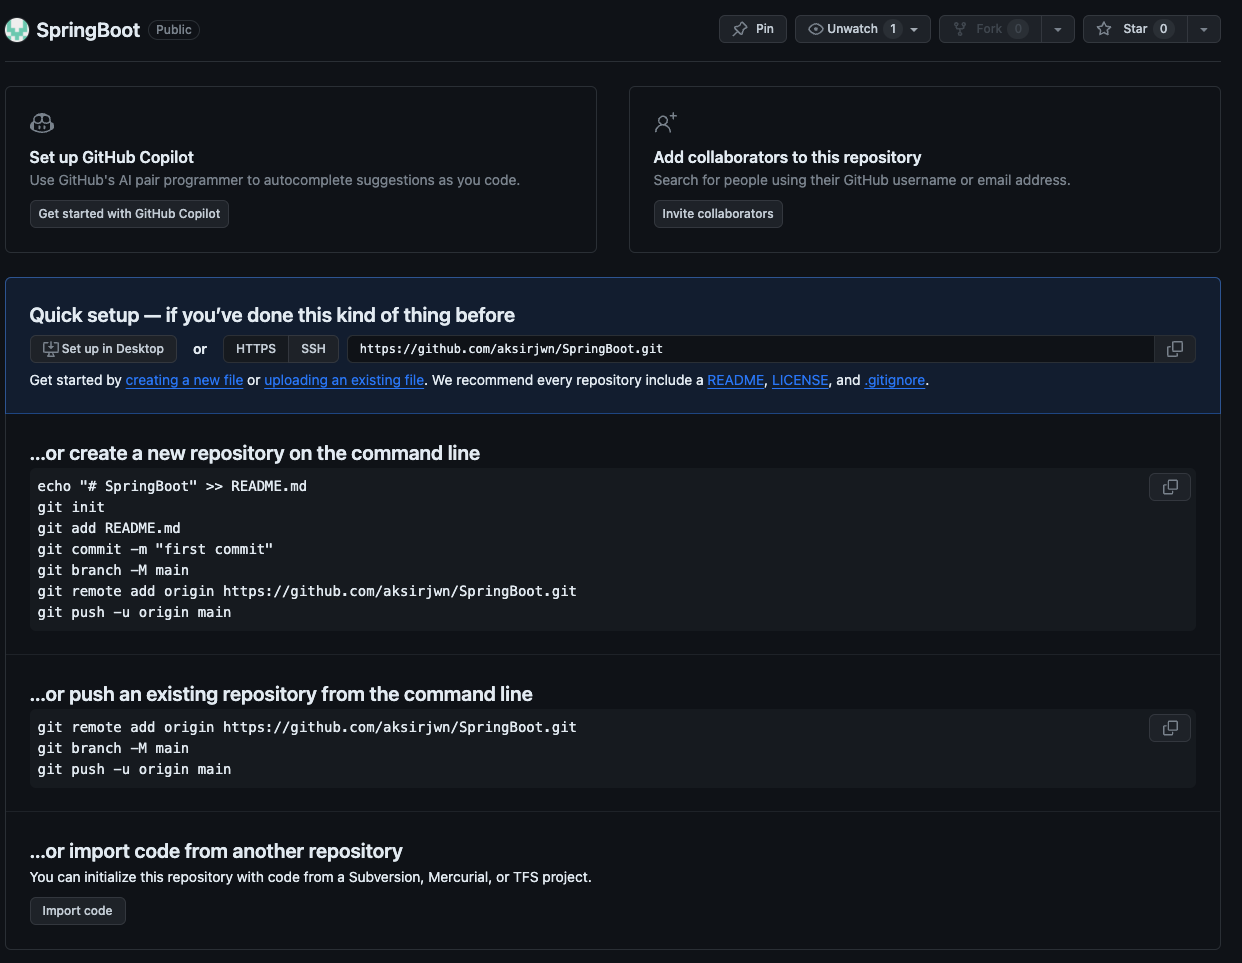This screenshot has width=1242, height=963.
Task: Click the SpringBoot repository name
Action: click(x=88, y=30)
